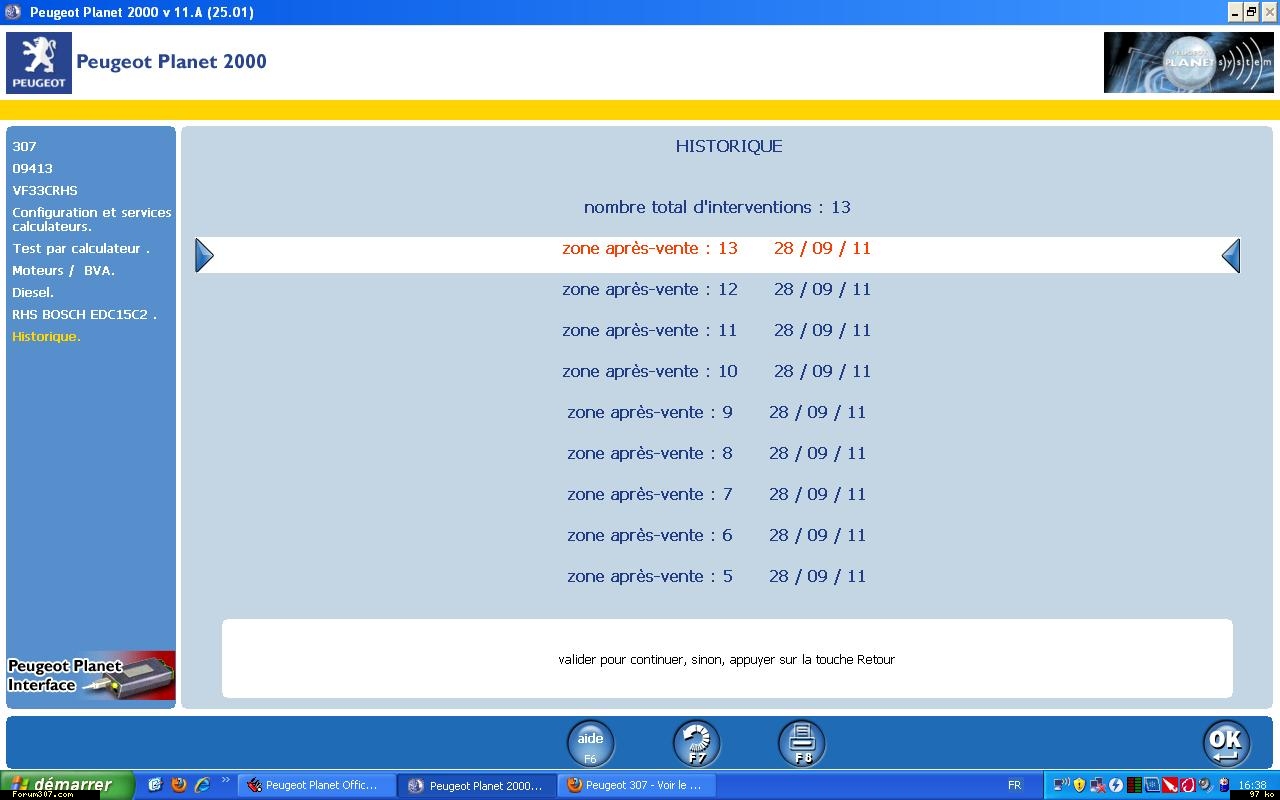Click the Peugeot lion logo

[39, 63]
